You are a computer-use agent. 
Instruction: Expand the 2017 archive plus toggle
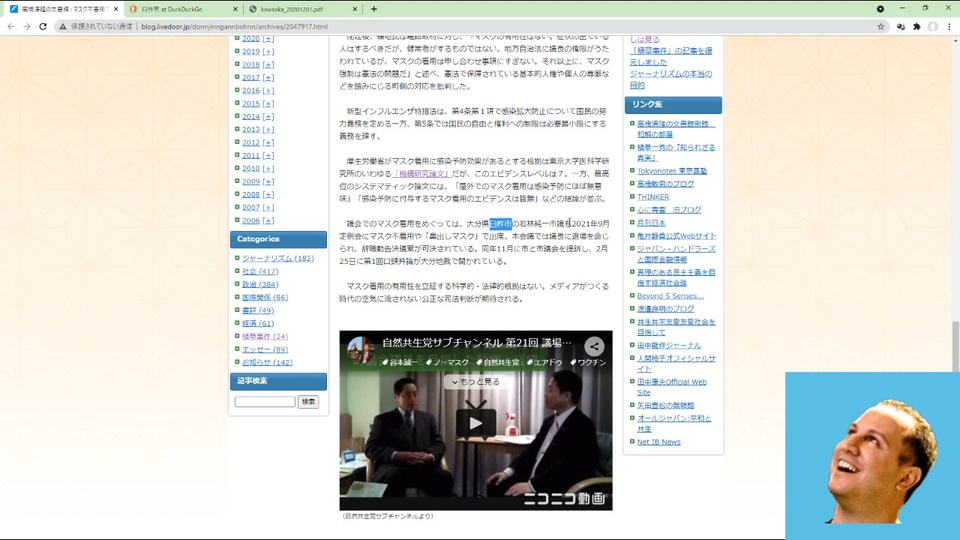[x=268, y=77]
